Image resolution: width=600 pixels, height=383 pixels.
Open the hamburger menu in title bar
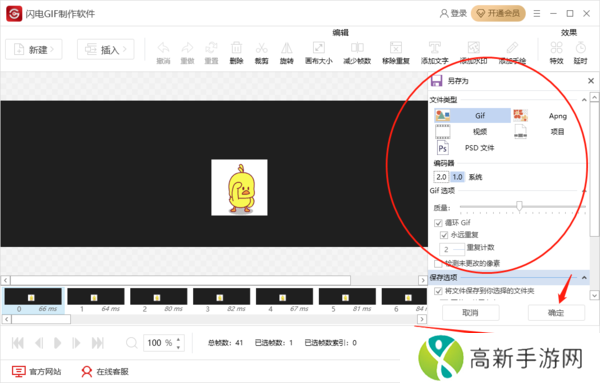click(537, 14)
